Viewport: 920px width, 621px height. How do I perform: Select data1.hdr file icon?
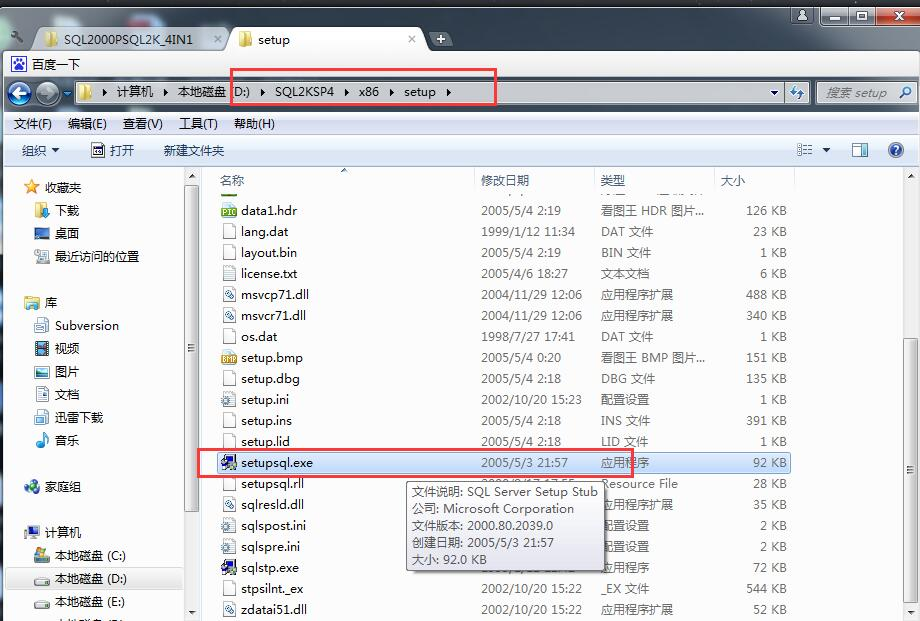point(228,211)
